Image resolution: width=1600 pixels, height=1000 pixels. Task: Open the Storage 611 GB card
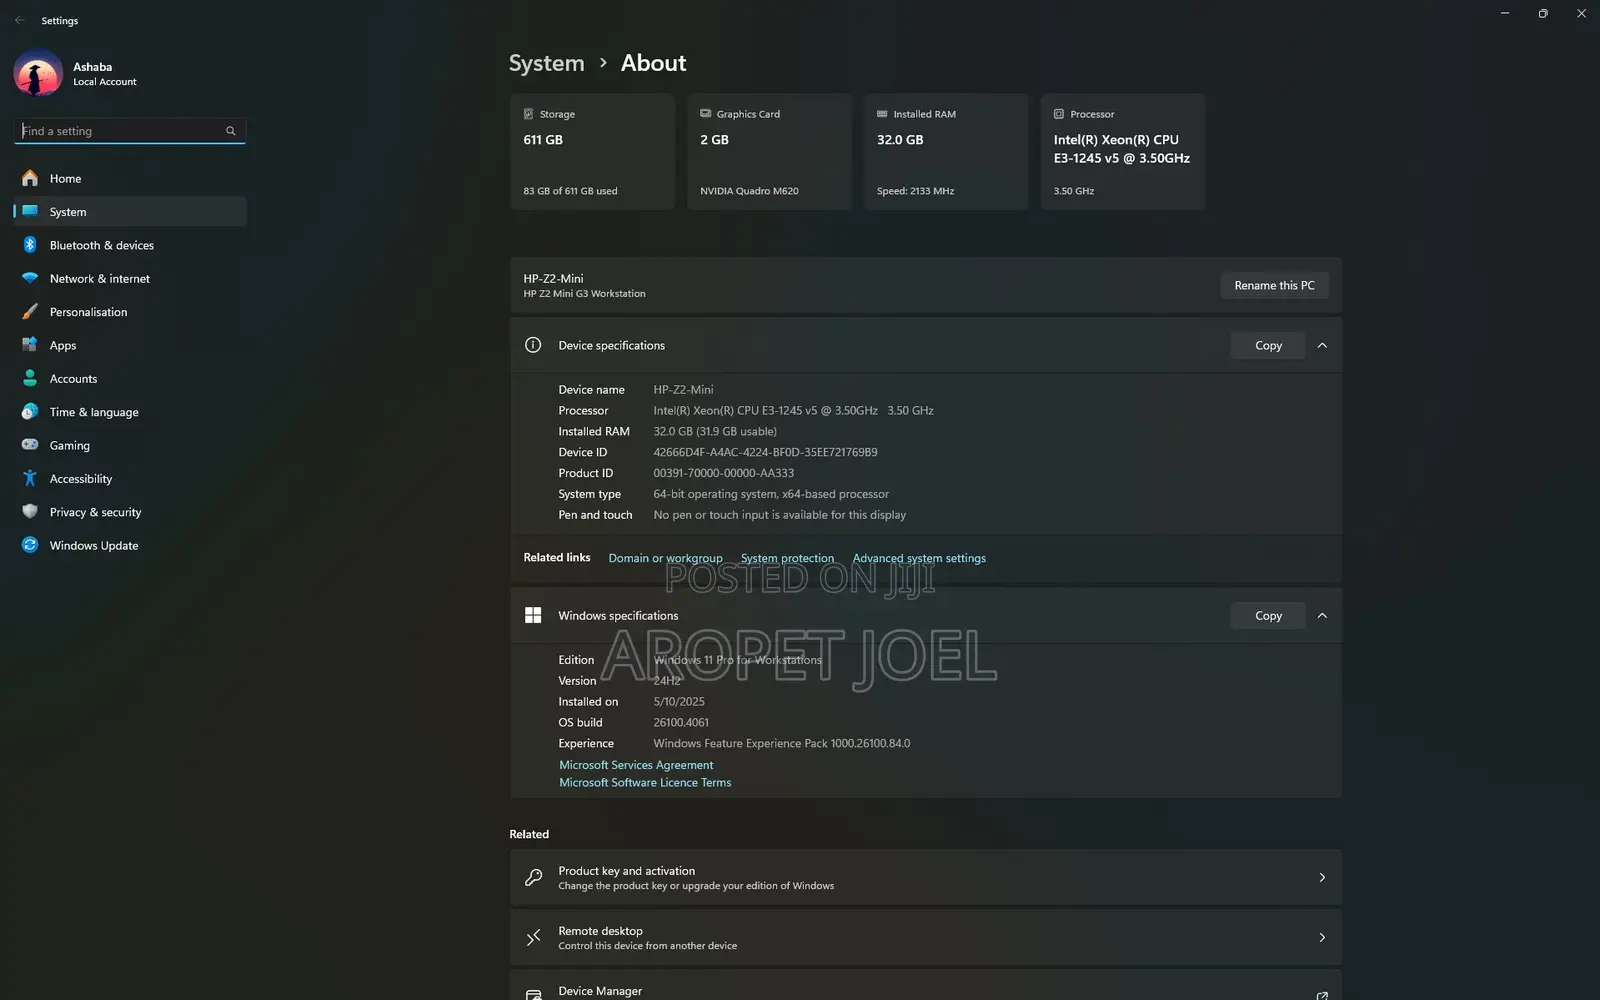click(x=593, y=152)
